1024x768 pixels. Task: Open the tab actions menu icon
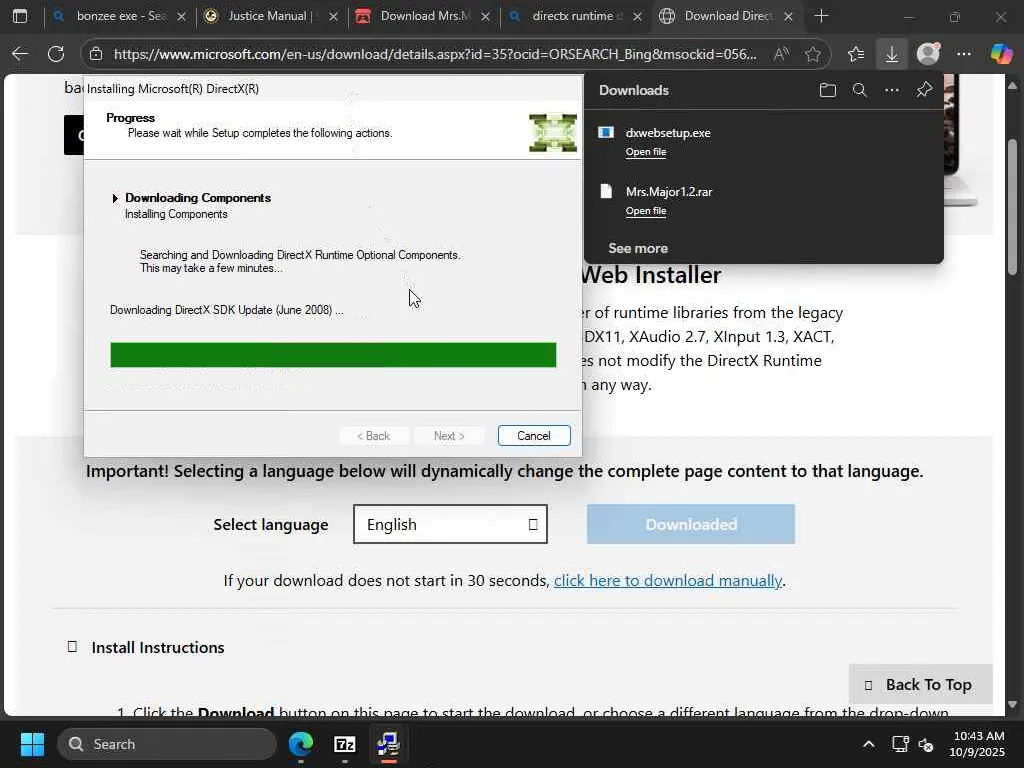point(20,16)
